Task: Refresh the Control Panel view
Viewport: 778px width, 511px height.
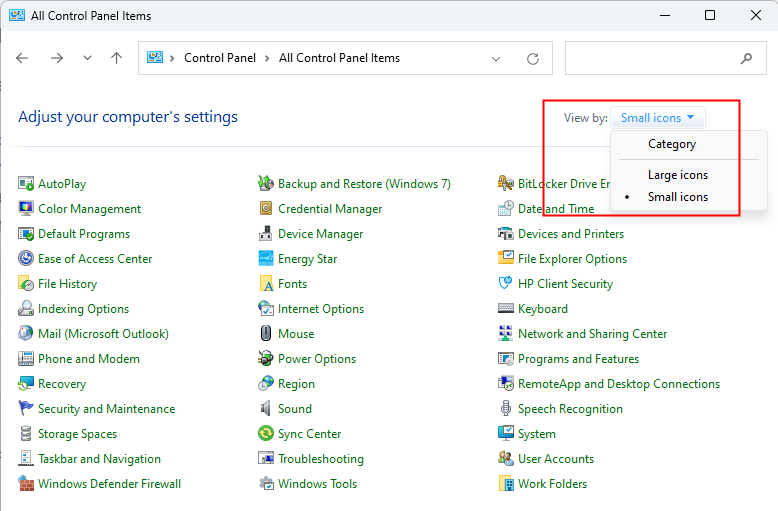Action: point(533,59)
